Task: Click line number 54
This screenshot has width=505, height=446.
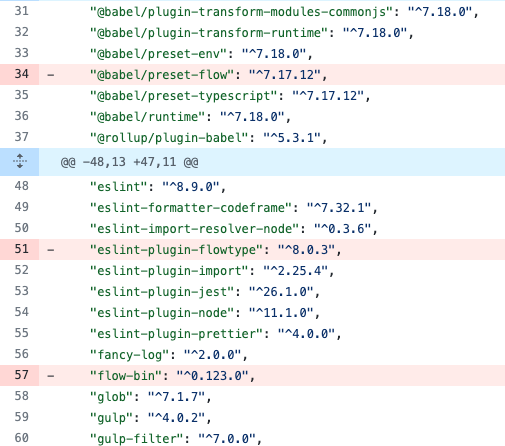Action: [x=21, y=312]
